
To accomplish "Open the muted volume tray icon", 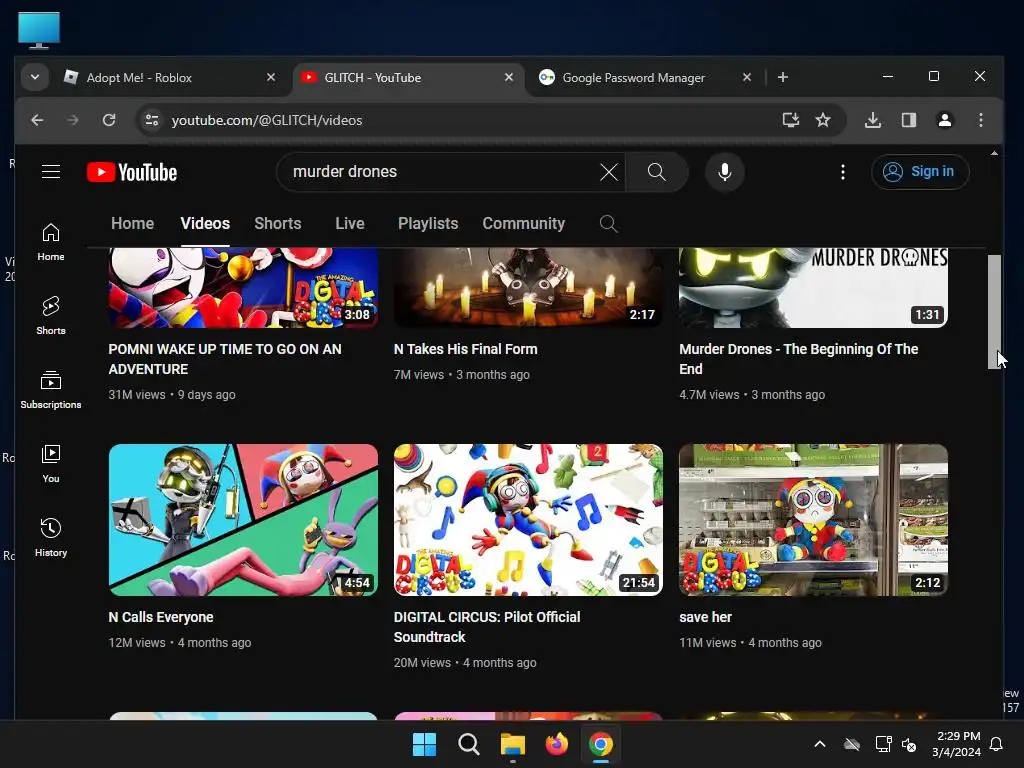I will pos(909,744).
